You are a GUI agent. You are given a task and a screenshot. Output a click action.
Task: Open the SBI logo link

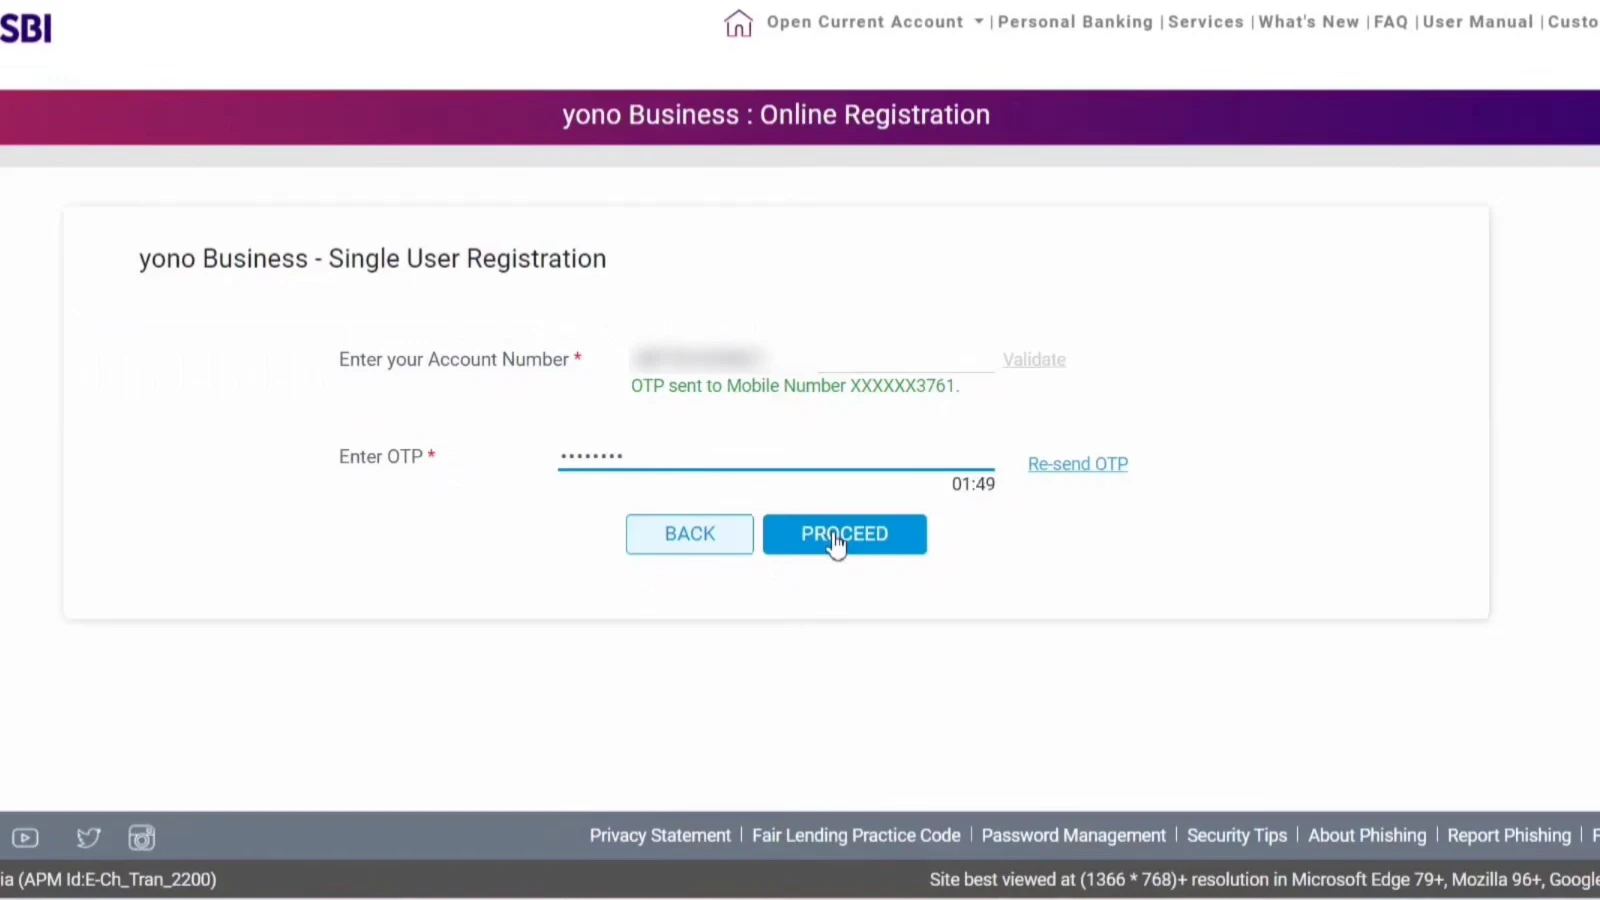coord(26,28)
